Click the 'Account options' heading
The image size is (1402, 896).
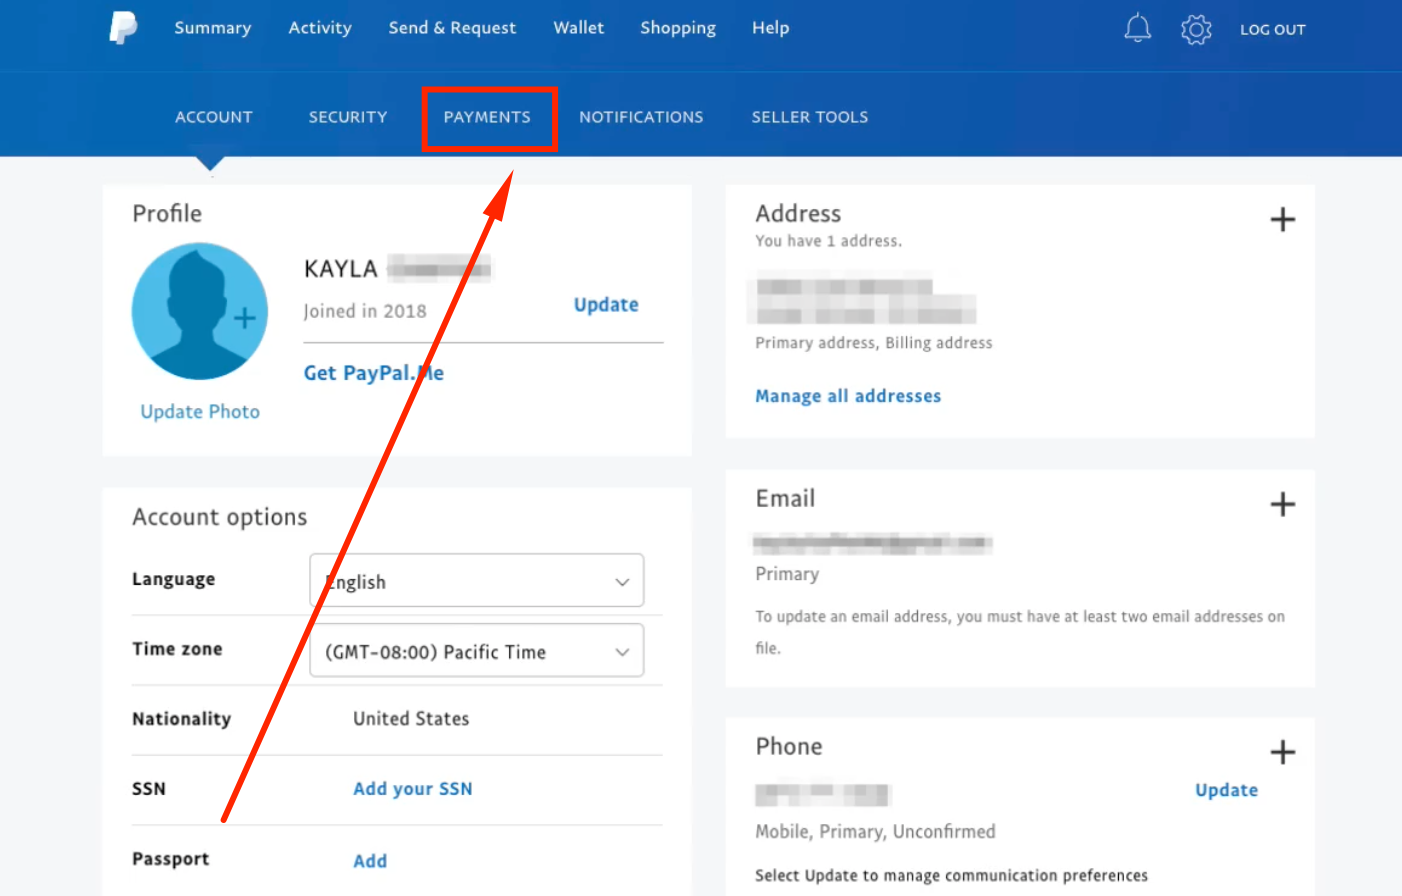[x=220, y=517]
